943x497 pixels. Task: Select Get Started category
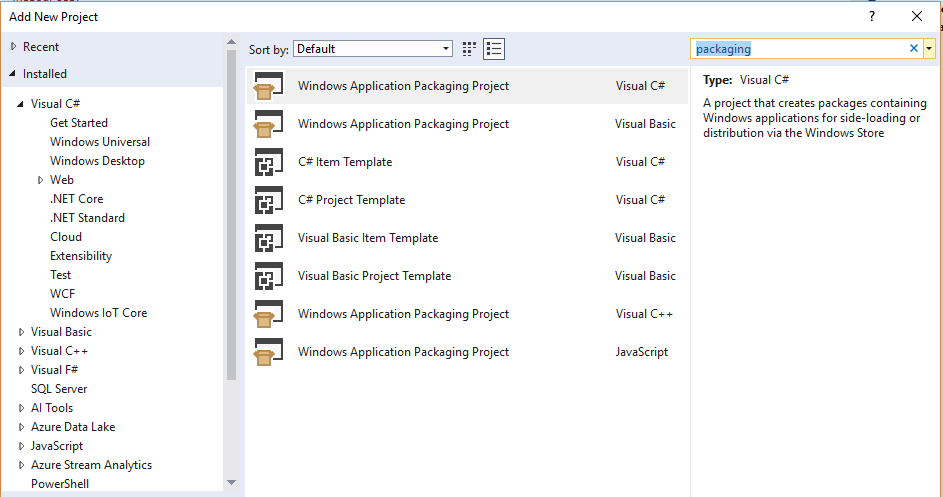point(79,123)
